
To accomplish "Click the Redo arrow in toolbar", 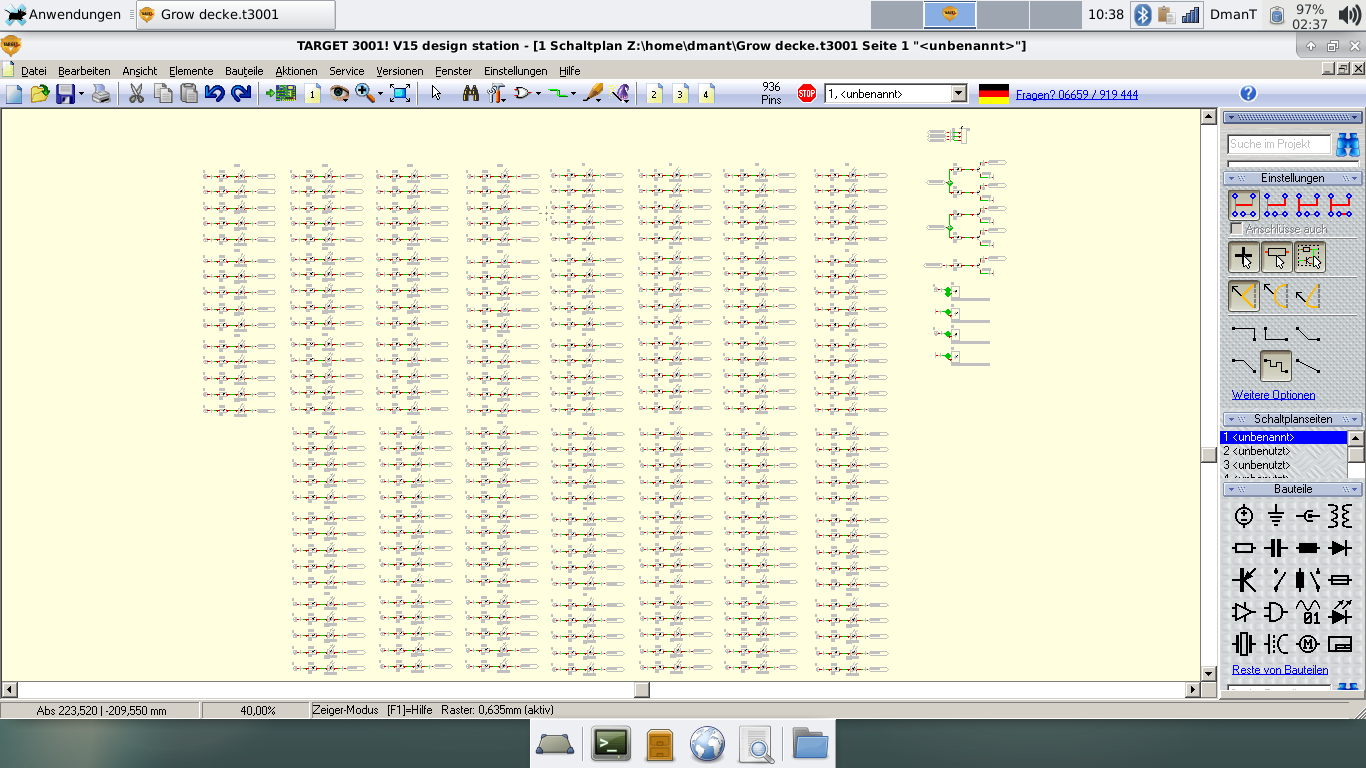I will [241, 94].
